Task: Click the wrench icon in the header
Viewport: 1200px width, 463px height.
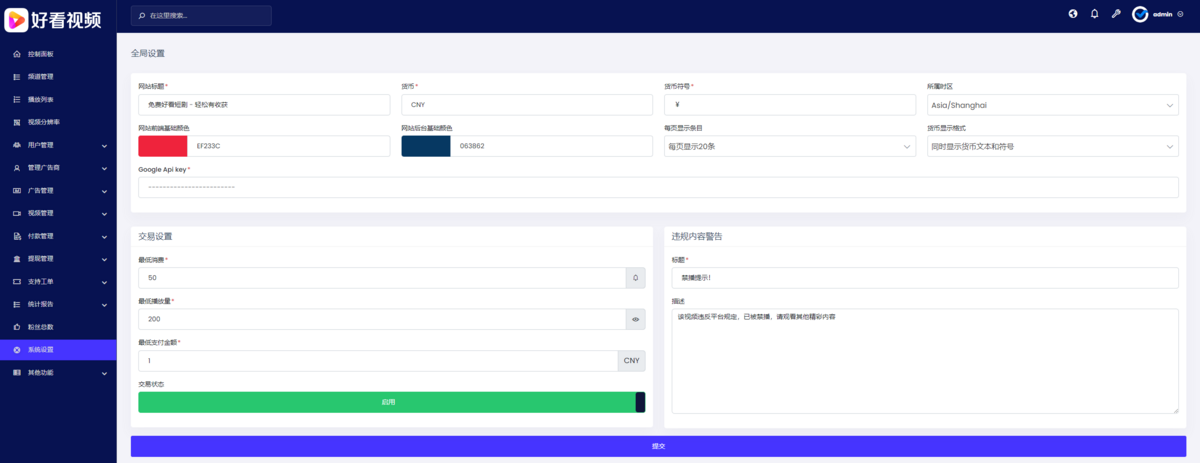Action: [1116, 14]
